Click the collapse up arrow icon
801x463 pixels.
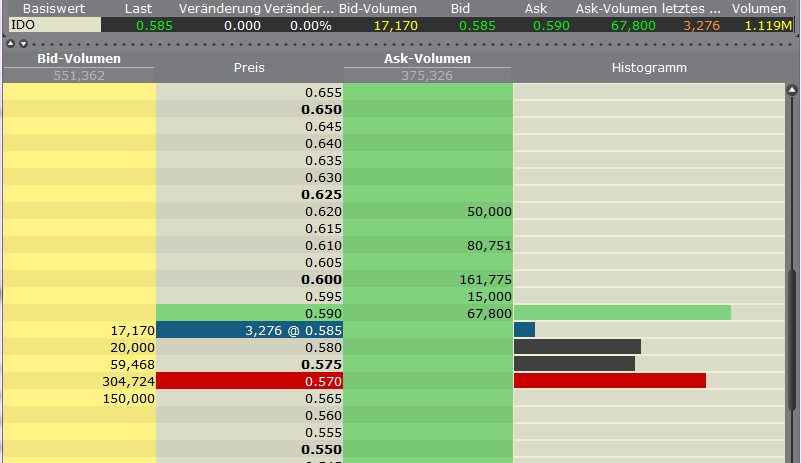click(x=10, y=44)
